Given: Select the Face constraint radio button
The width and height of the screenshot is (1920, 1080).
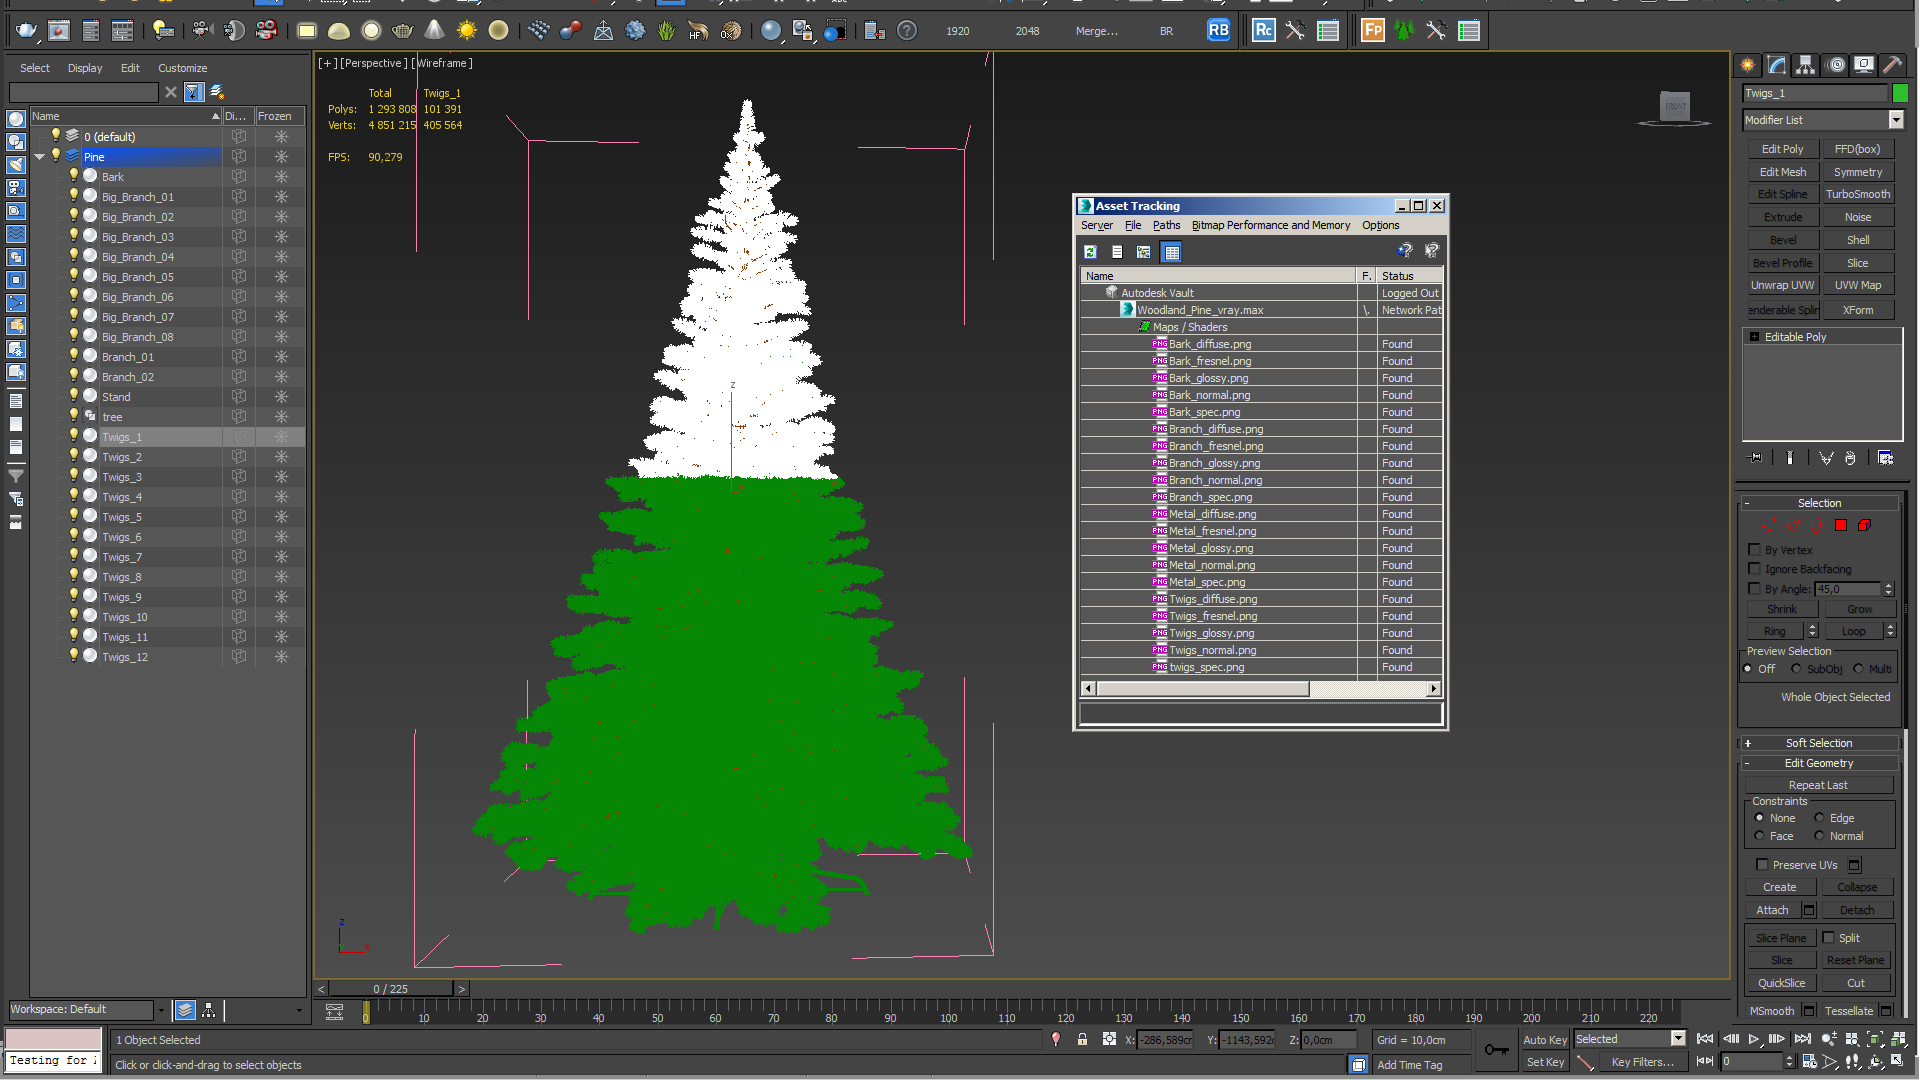Looking at the screenshot, I should (1759, 836).
